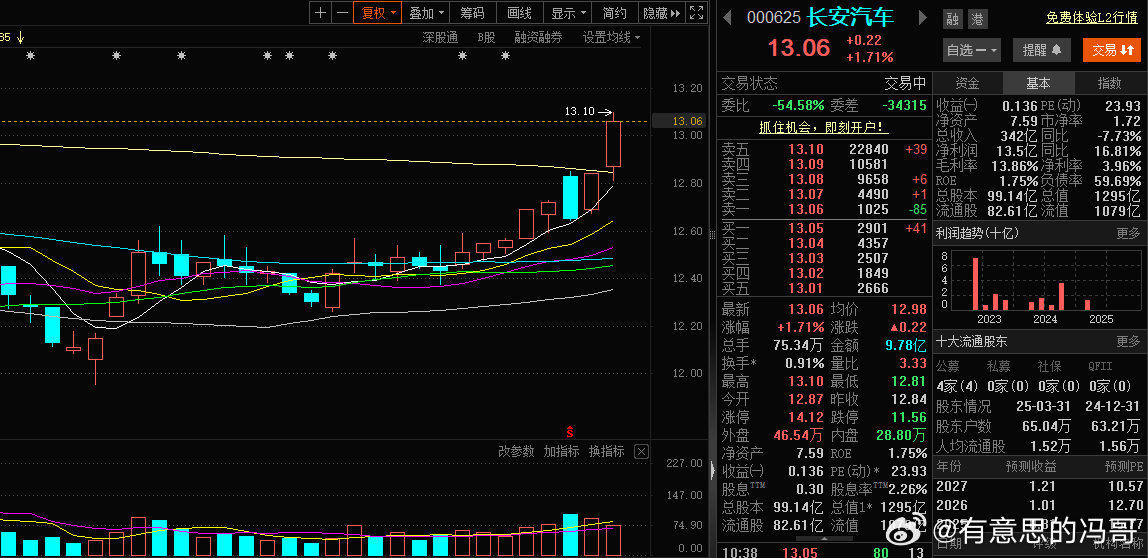Click the 融资融券 tag
This screenshot has width=1148, height=558.
click(x=538, y=37)
